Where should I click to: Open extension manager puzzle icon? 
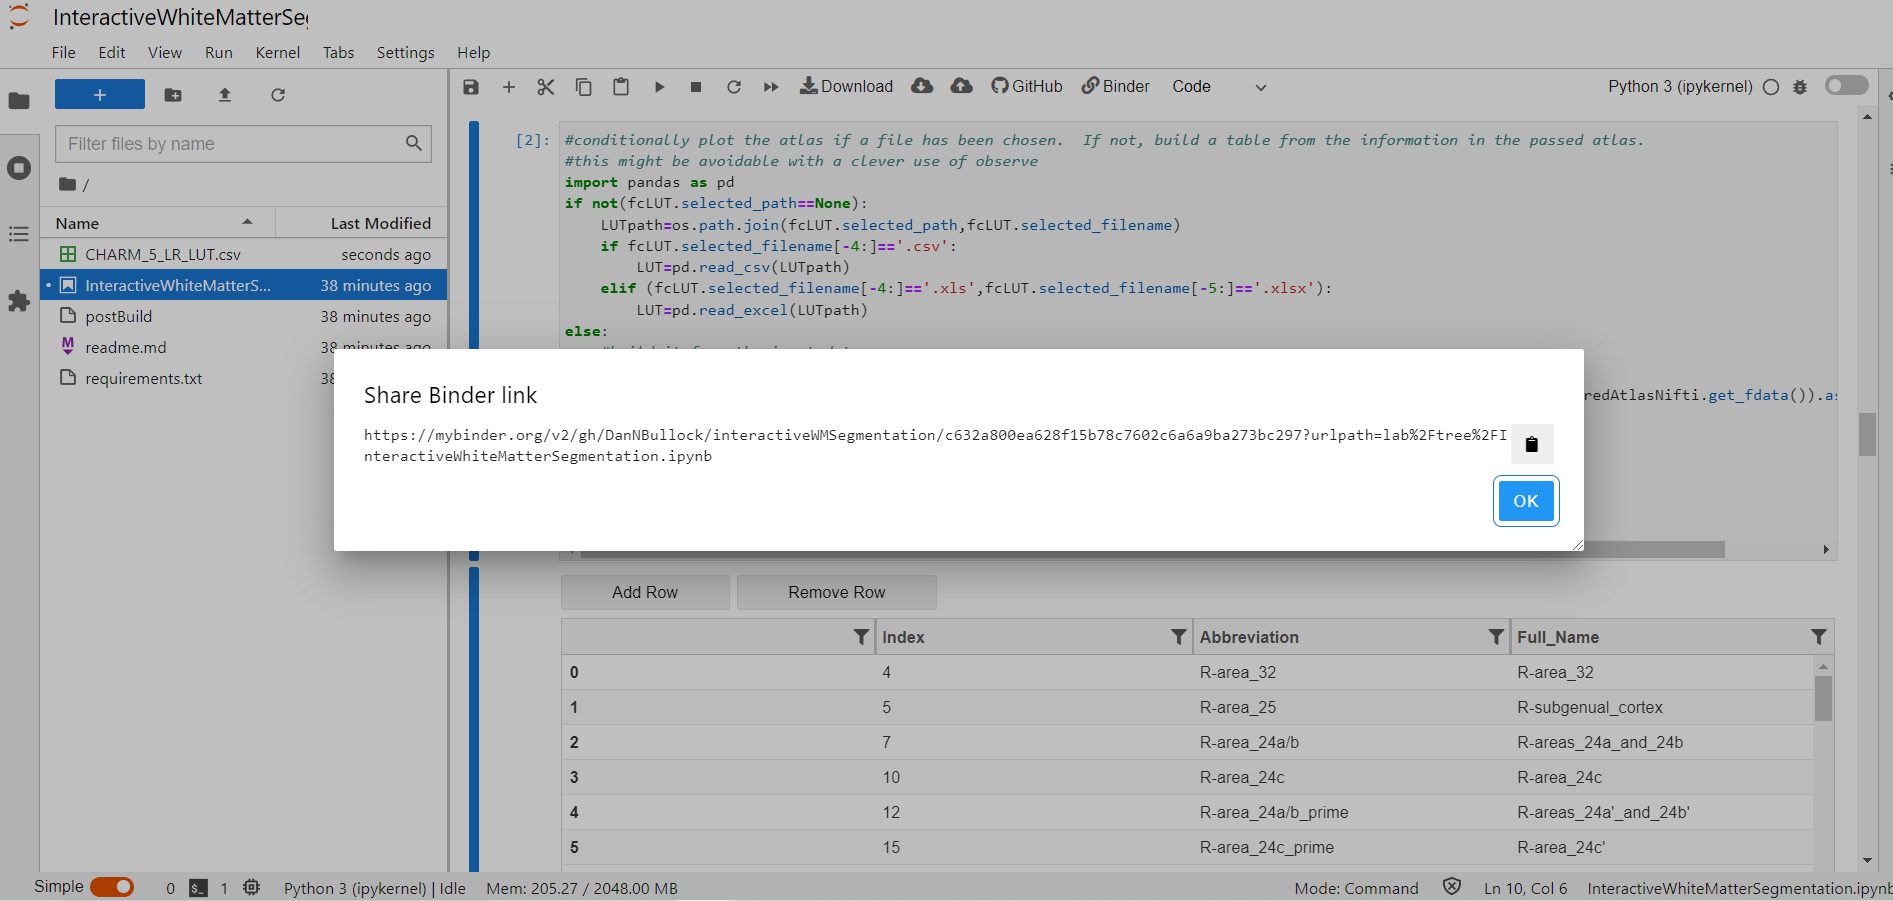[x=19, y=301]
